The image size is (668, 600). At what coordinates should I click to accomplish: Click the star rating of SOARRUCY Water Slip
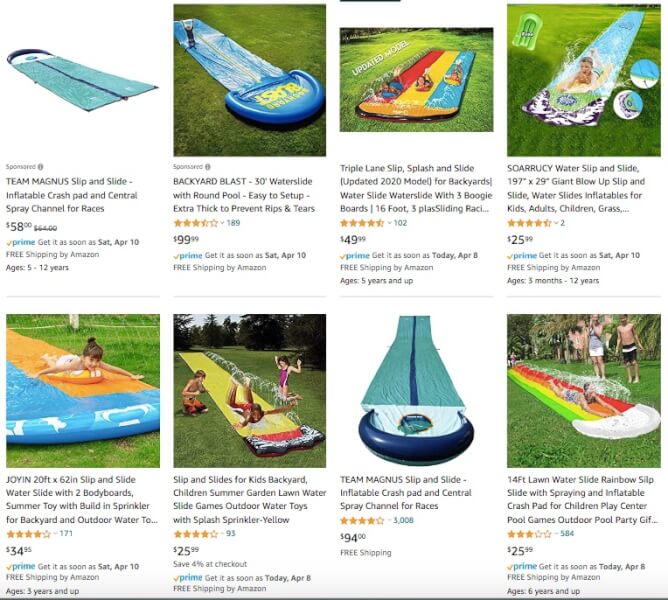tap(530, 223)
